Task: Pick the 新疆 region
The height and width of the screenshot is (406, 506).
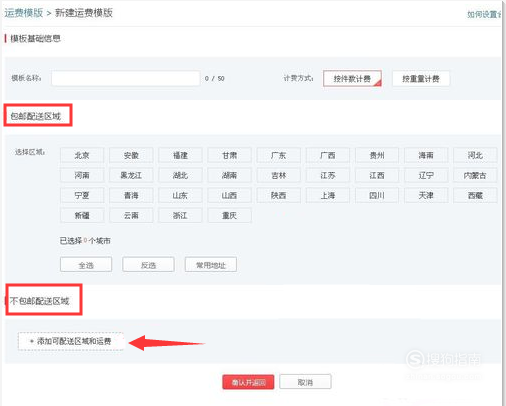Action: point(82,215)
